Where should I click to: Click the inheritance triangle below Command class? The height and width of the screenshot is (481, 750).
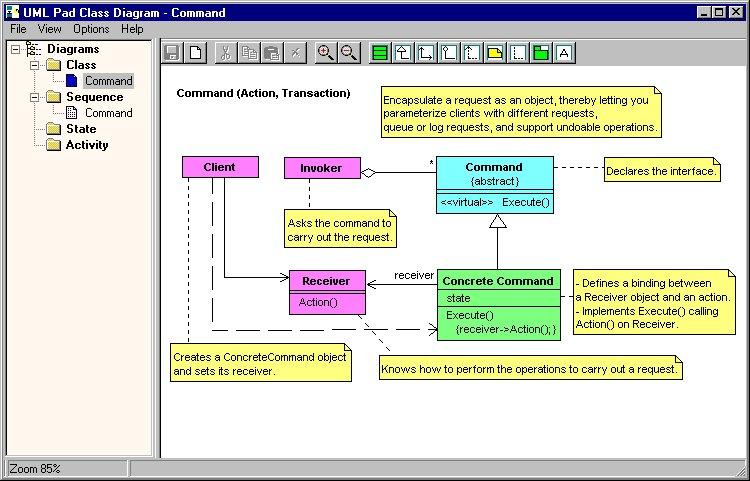pos(498,221)
